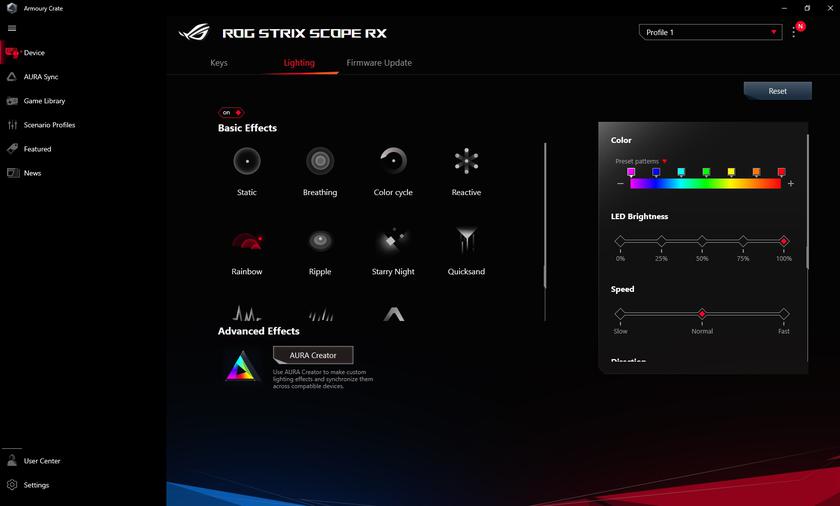Choose the Starry Night effect
Screen dimensions: 840x506
(393, 241)
